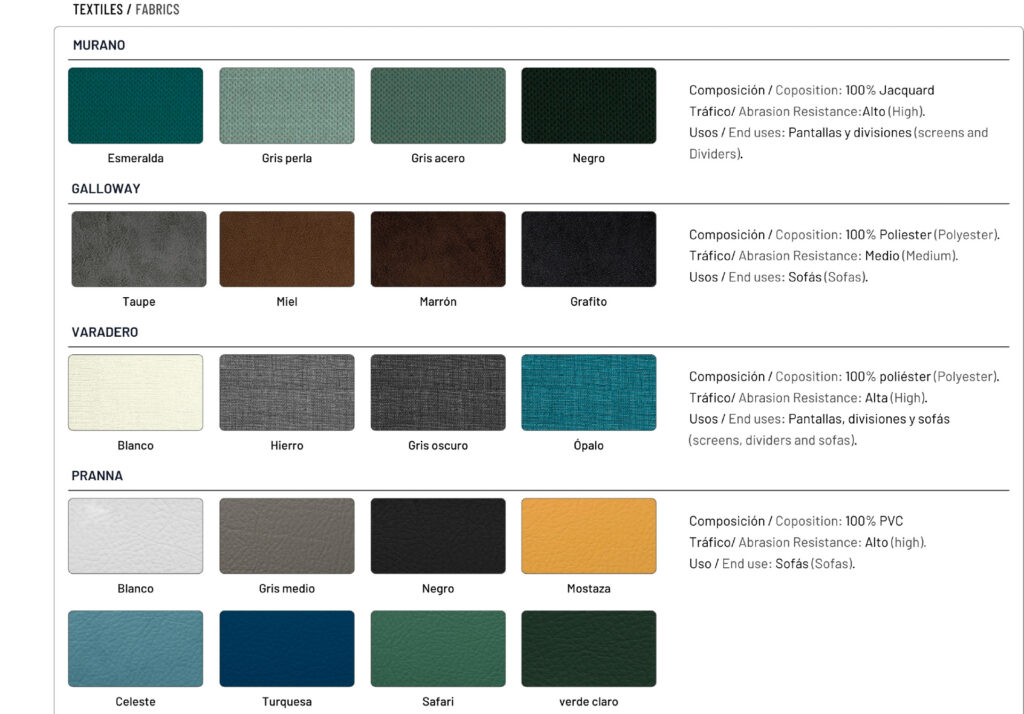The height and width of the screenshot is (714, 1024).
Task: Click the Miel brown swatch
Action: [x=286, y=249]
